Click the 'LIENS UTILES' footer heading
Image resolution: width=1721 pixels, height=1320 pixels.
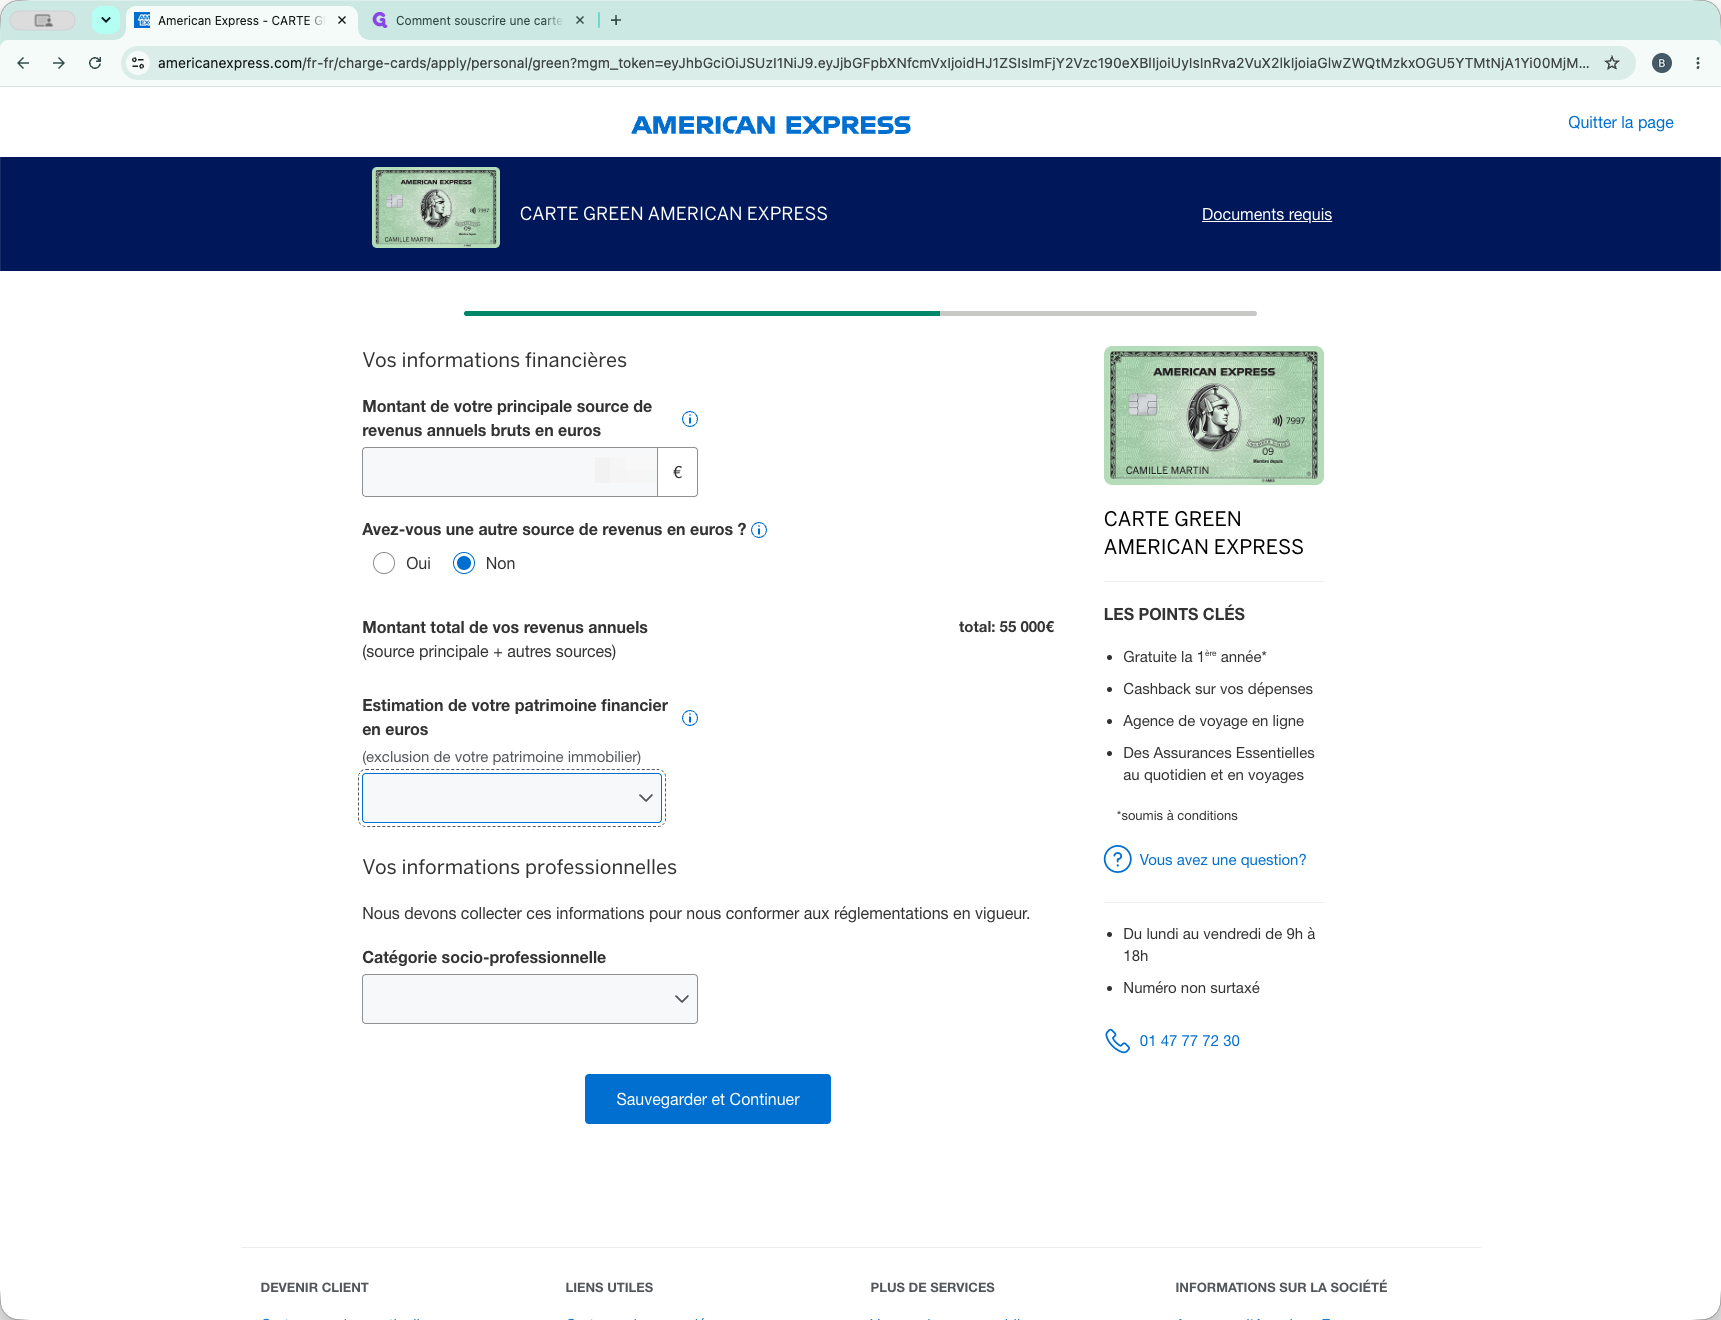[609, 1288]
